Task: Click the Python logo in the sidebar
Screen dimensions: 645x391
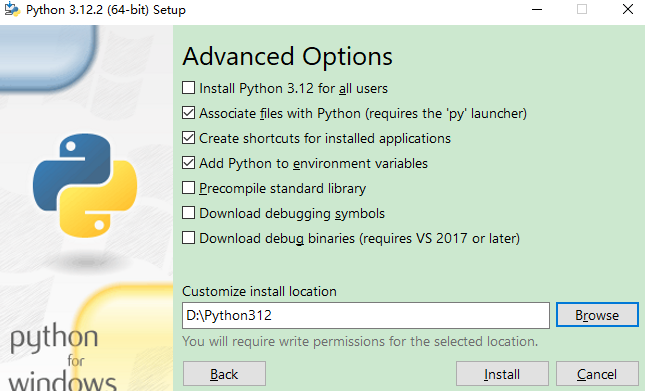Action: (x=85, y=185)
